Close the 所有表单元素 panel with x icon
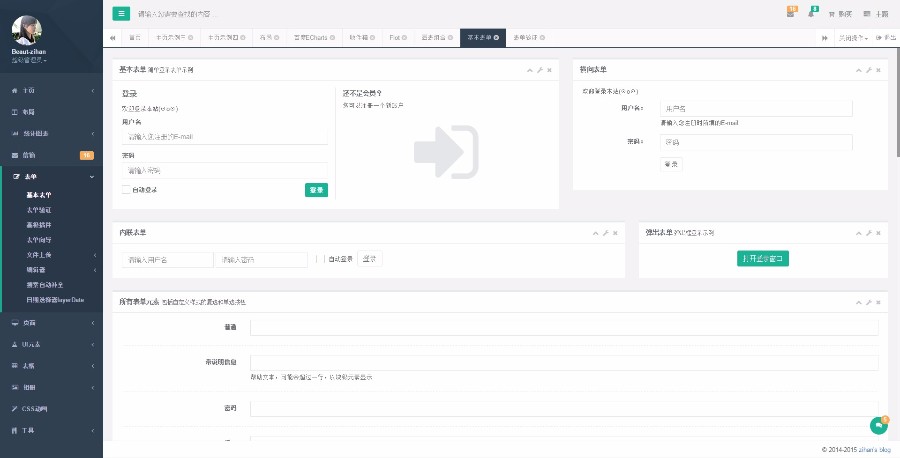900x458 pixels. pyautogui.click(x=878, y=302)
